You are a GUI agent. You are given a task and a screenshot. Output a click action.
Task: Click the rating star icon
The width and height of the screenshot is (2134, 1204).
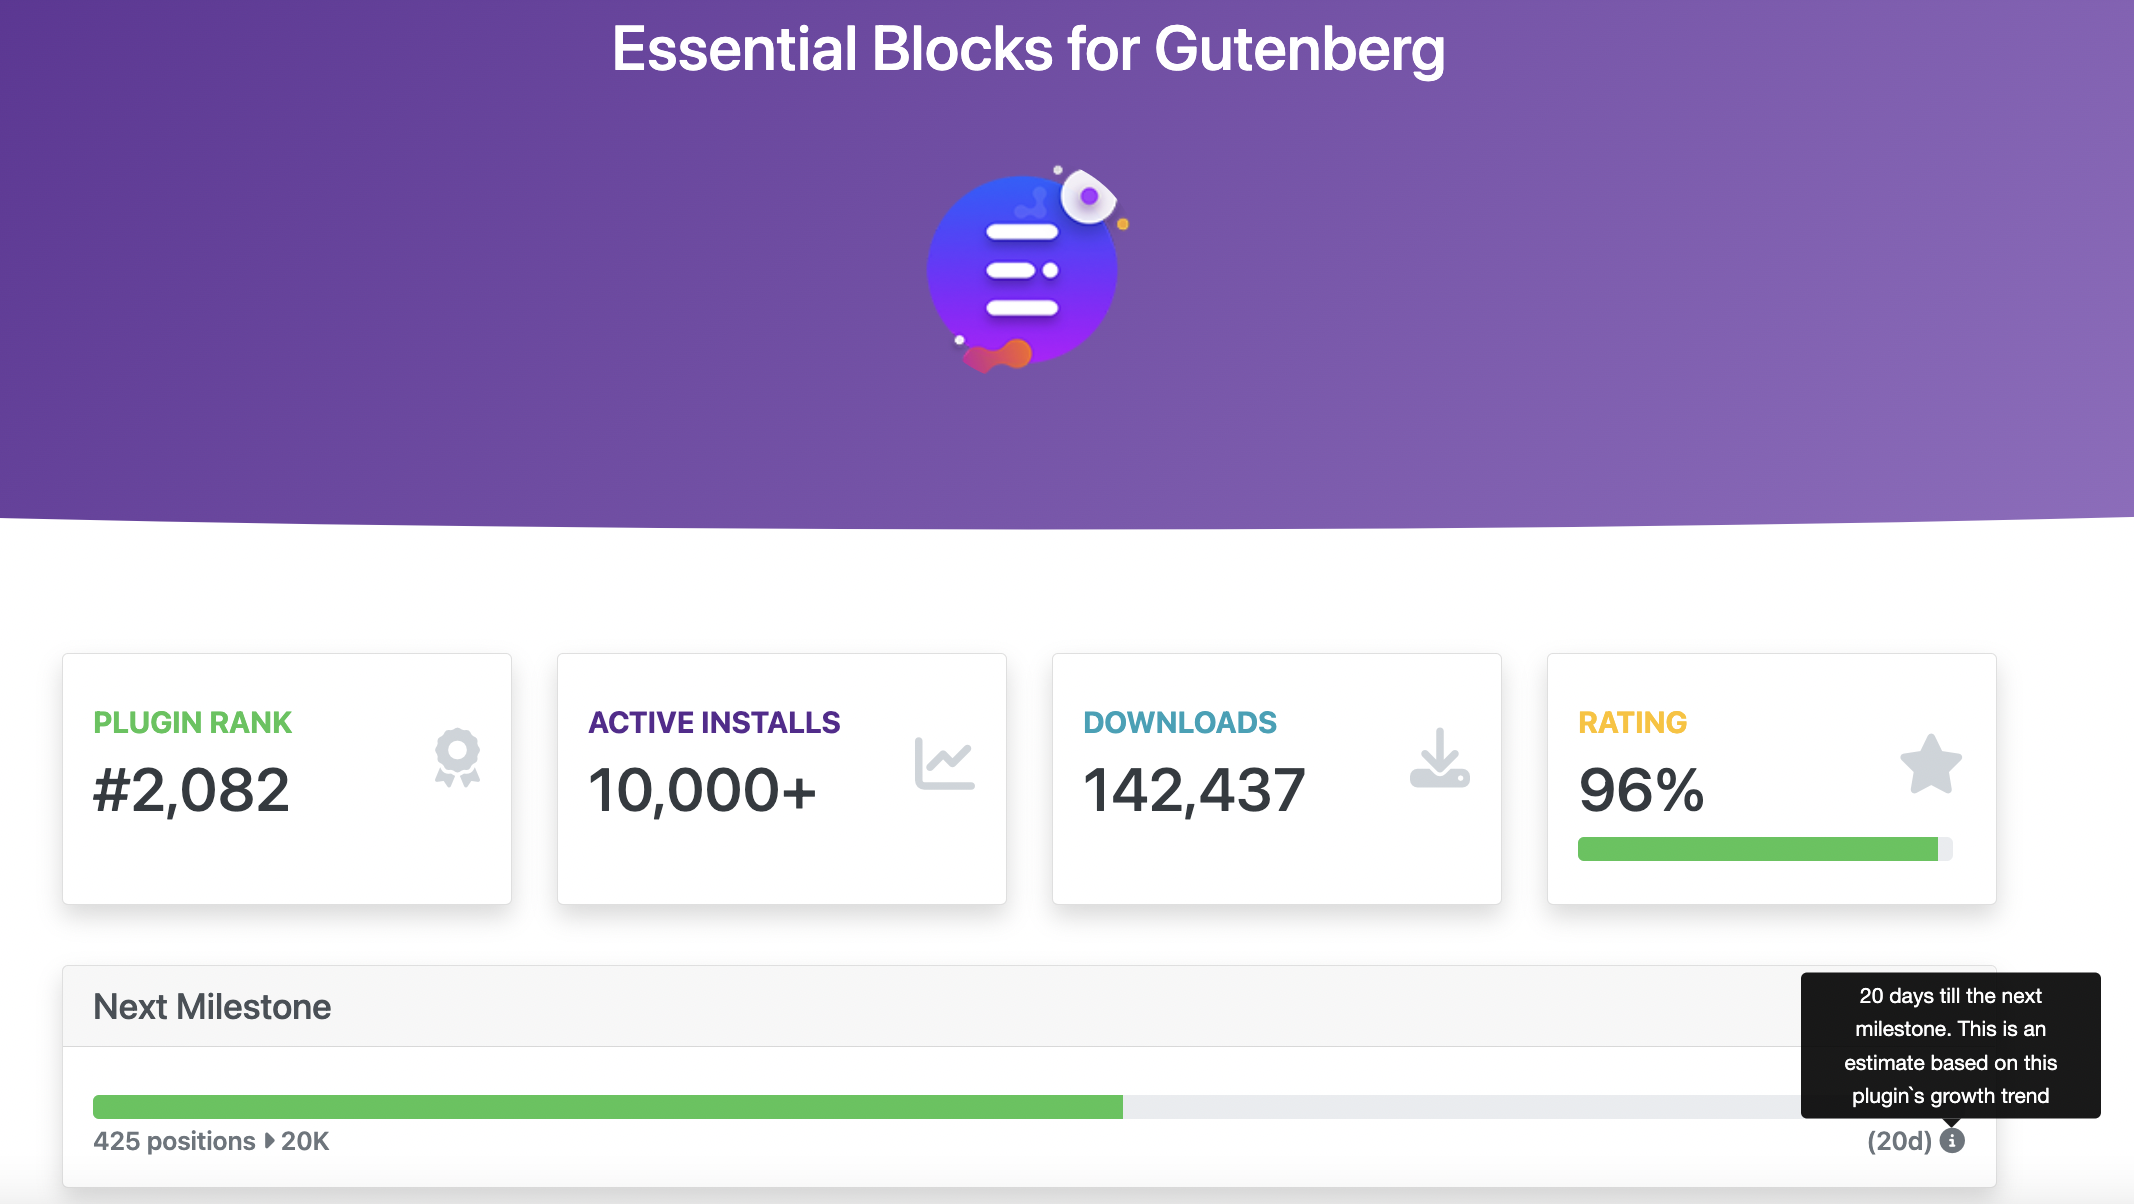tap(1930, 764)
